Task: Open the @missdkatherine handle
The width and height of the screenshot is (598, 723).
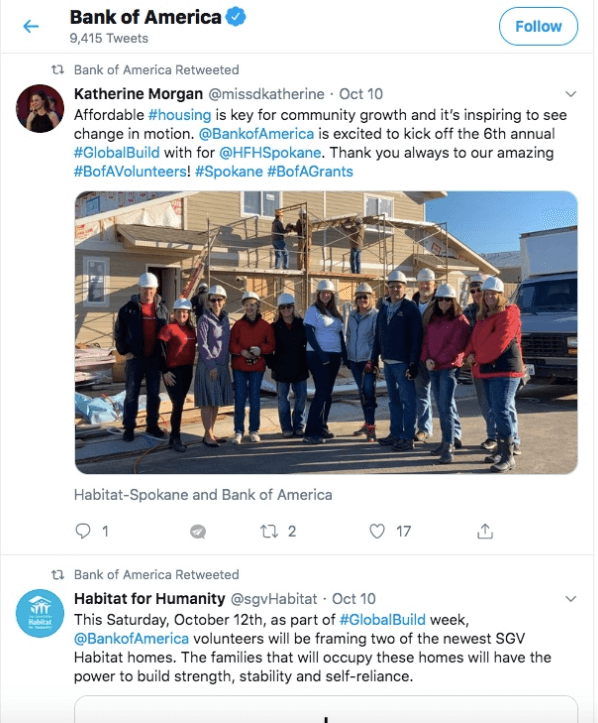Action: (266, 94)
